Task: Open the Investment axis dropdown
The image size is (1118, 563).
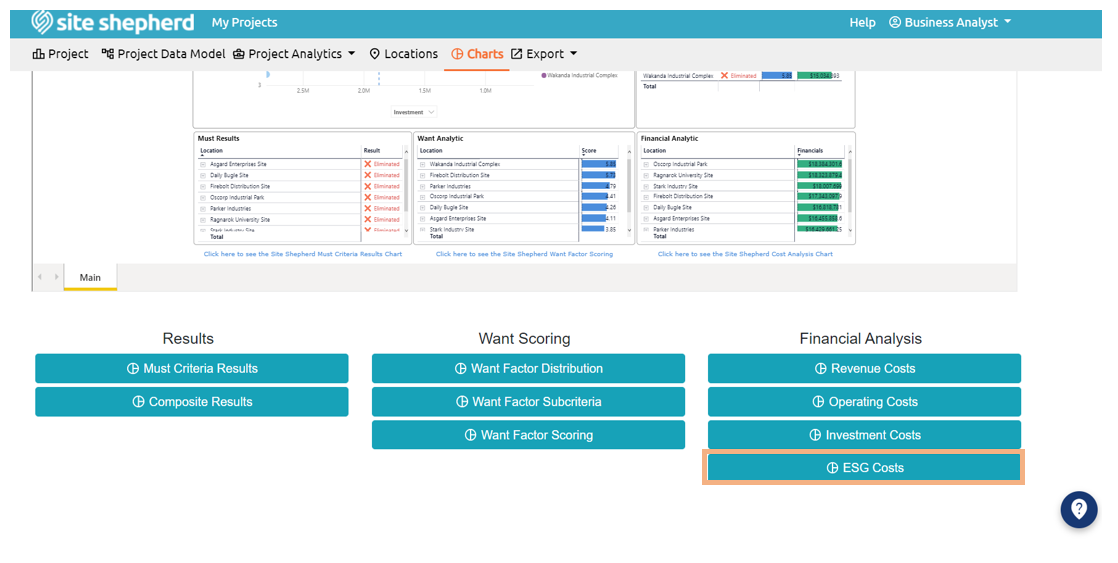Action: pos(414,112)
